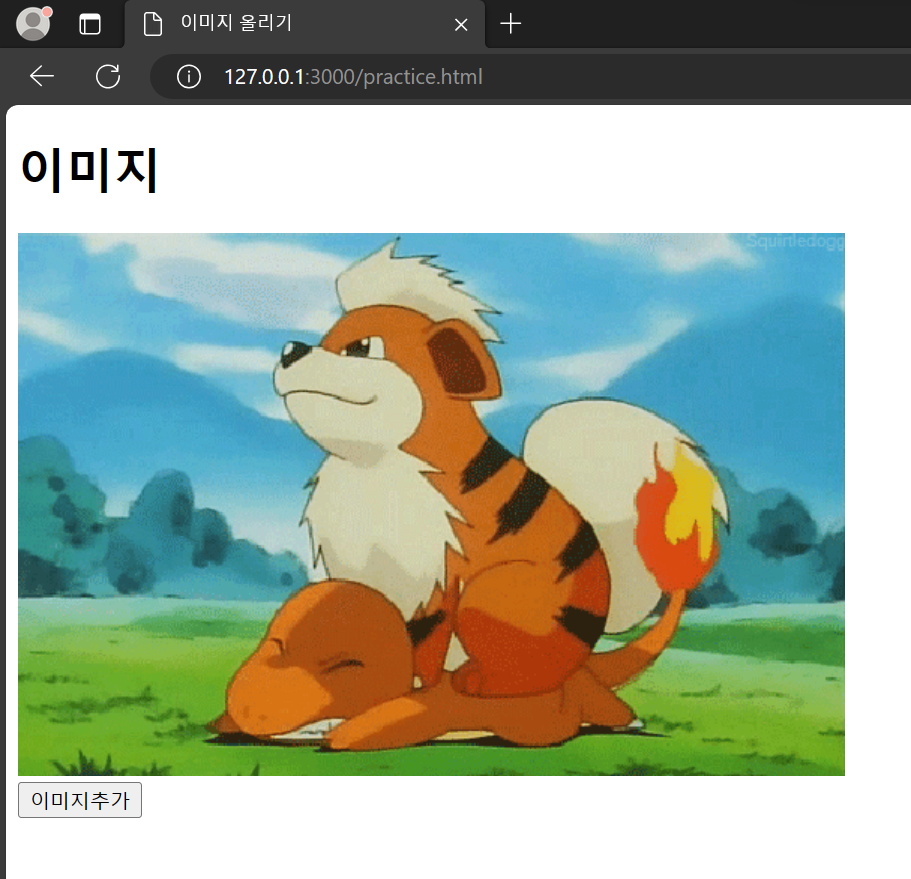Click the Growlithe and Charmander image

pos(431,504)
